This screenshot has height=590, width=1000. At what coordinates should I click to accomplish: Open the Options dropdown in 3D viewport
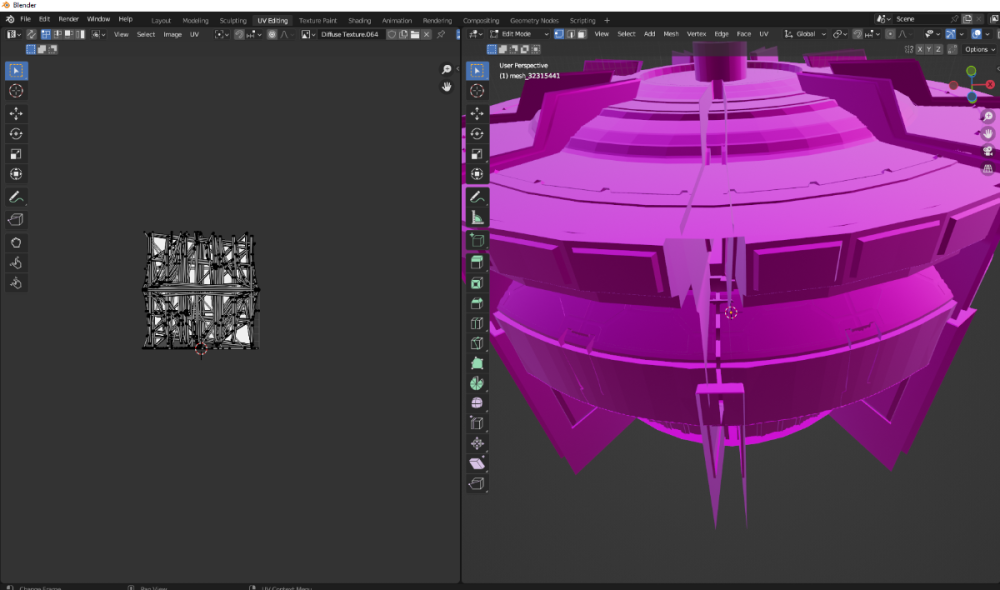pyautogui.click(x=979, y=49)
